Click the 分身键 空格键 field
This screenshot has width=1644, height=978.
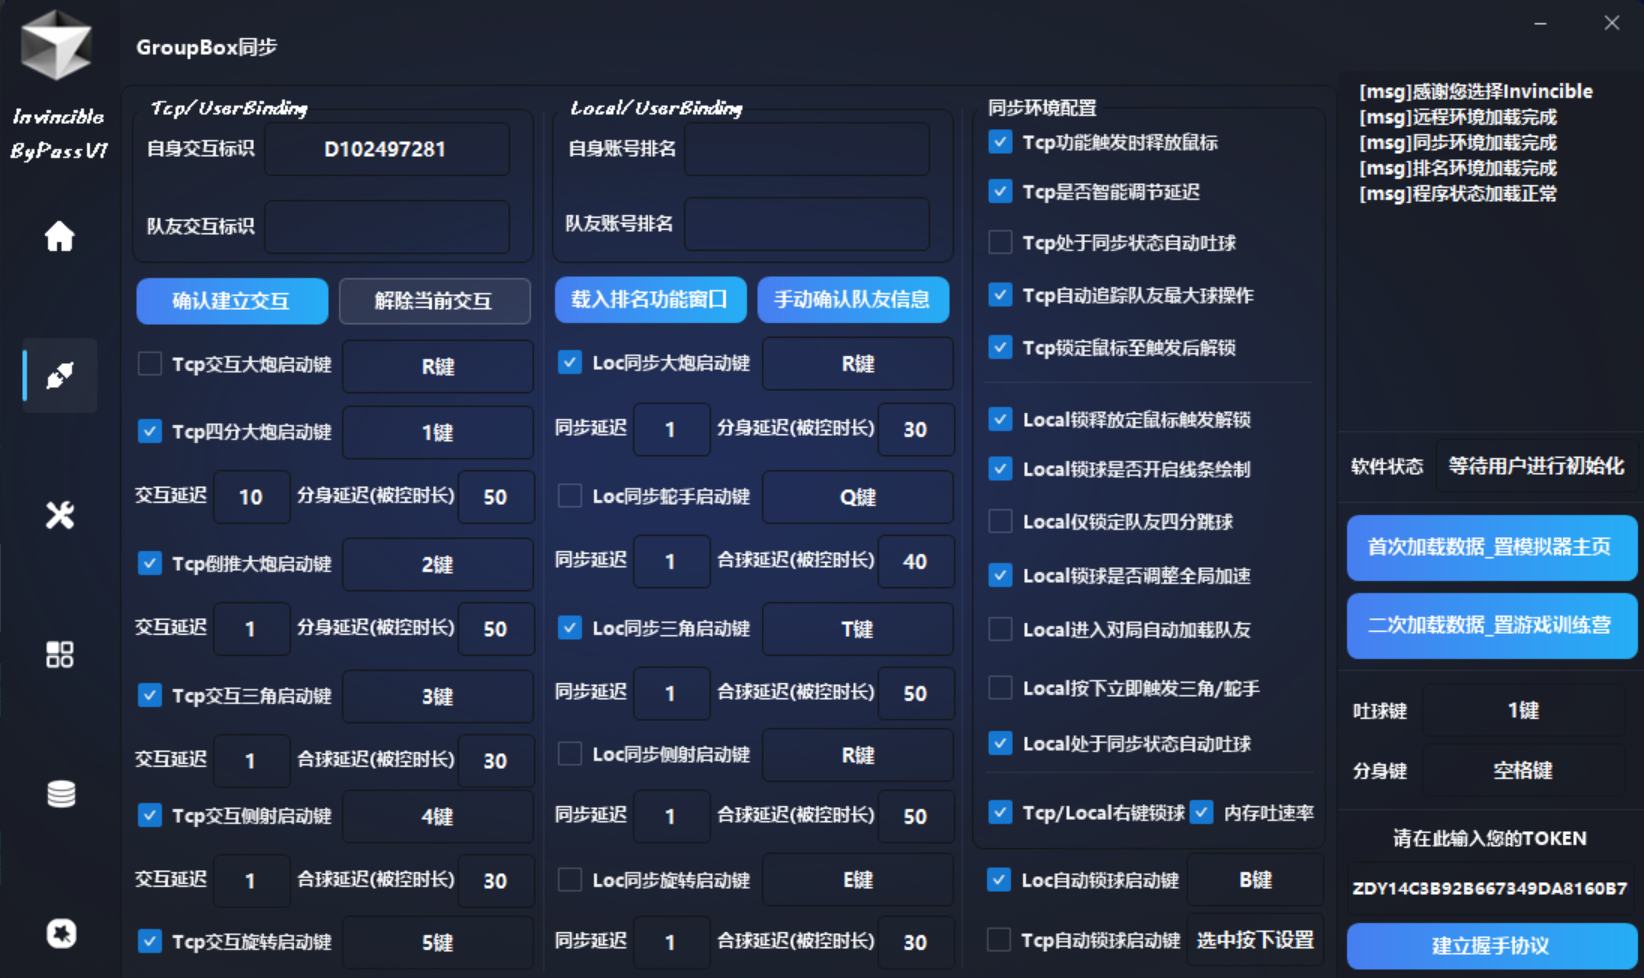coord(1523,770)
